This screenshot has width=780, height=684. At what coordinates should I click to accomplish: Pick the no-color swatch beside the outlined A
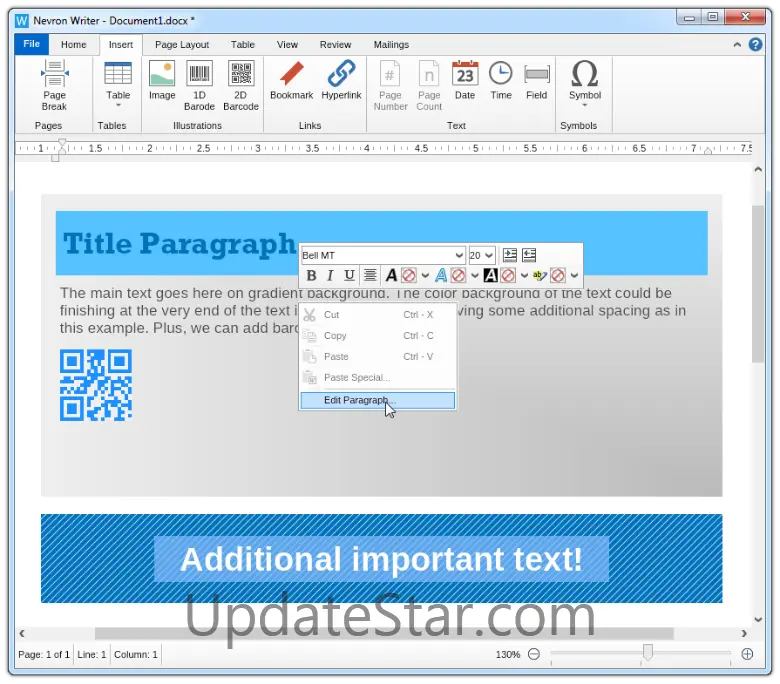[x=458, y=275]
